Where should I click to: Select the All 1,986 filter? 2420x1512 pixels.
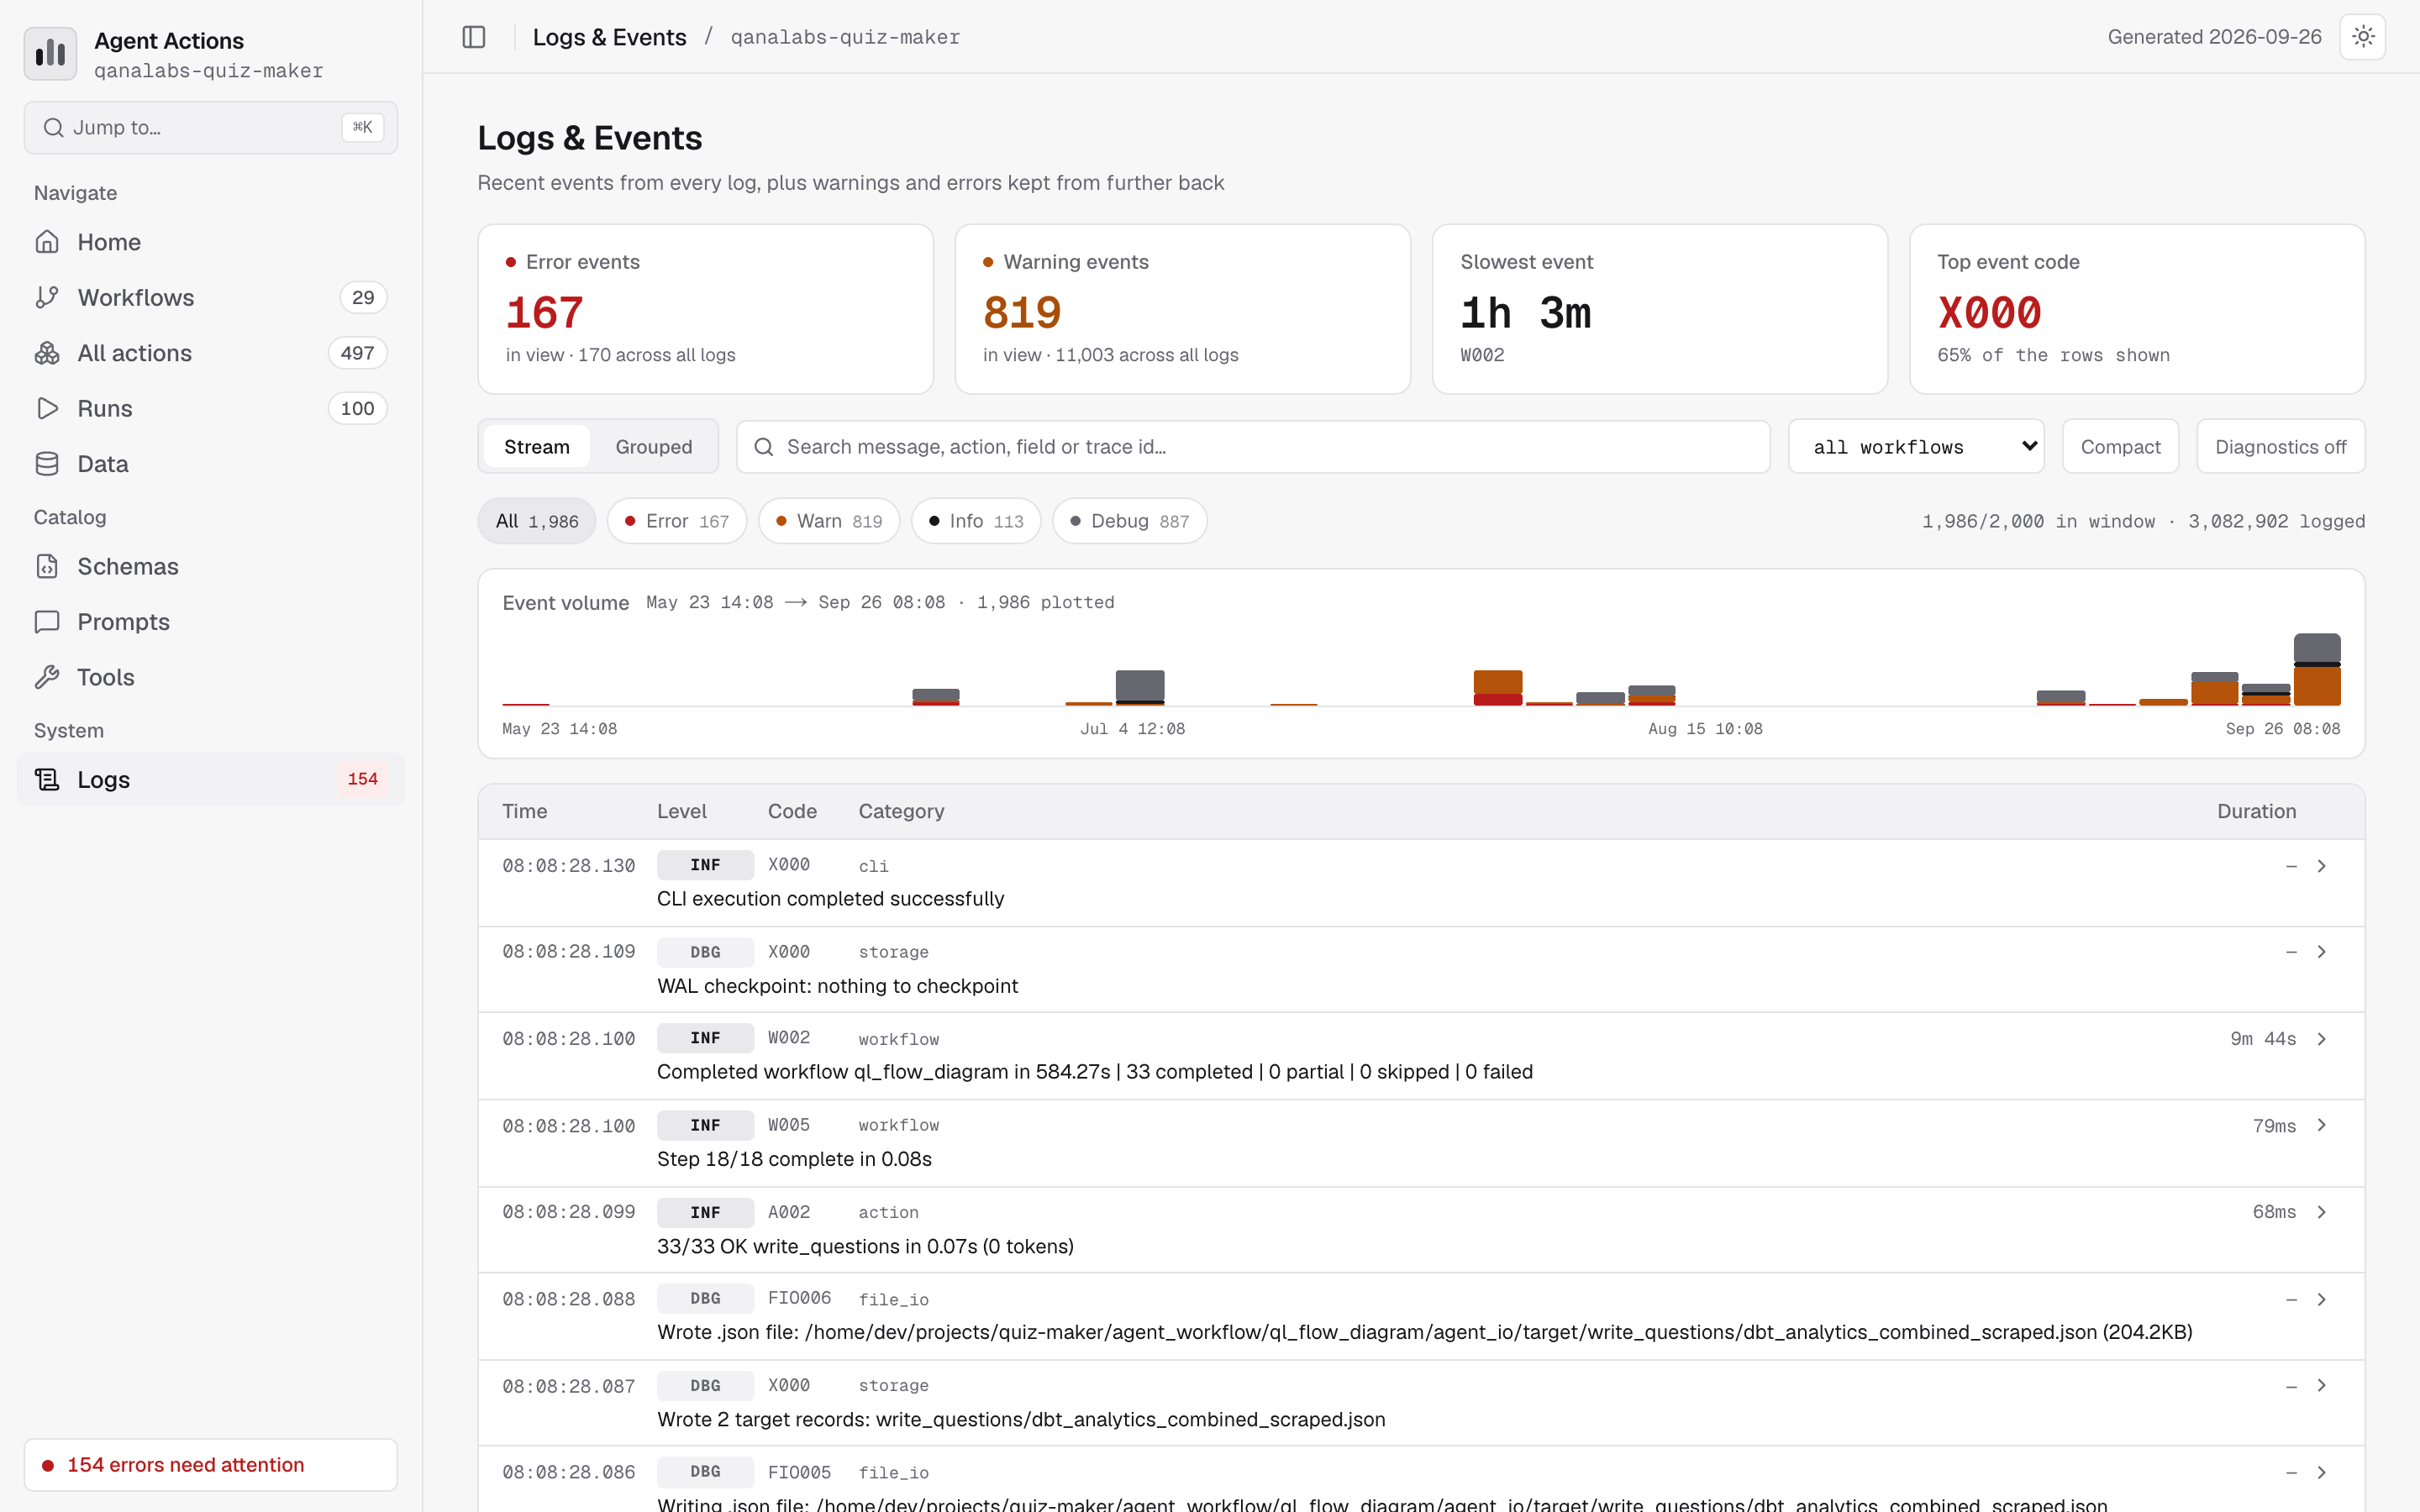click(x=537, y=521)
